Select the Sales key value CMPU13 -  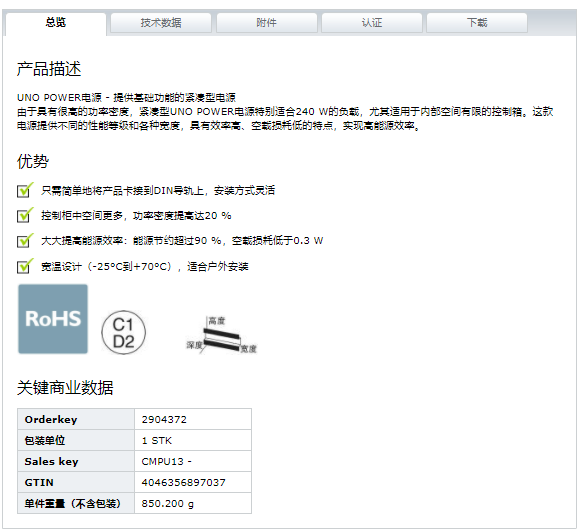(166, 462)
